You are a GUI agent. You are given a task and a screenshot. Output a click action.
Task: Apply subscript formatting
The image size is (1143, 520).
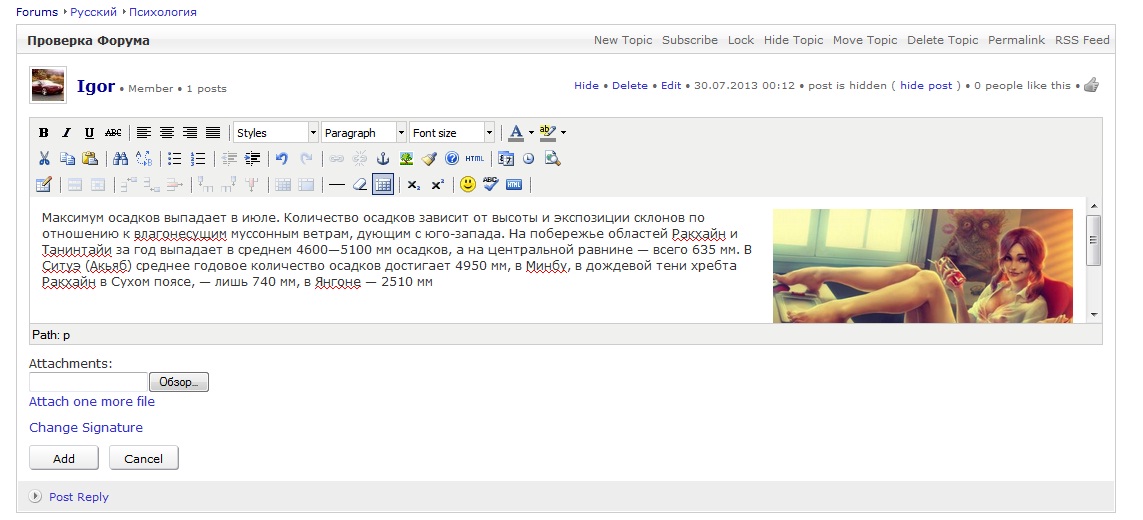click(414, 185)
